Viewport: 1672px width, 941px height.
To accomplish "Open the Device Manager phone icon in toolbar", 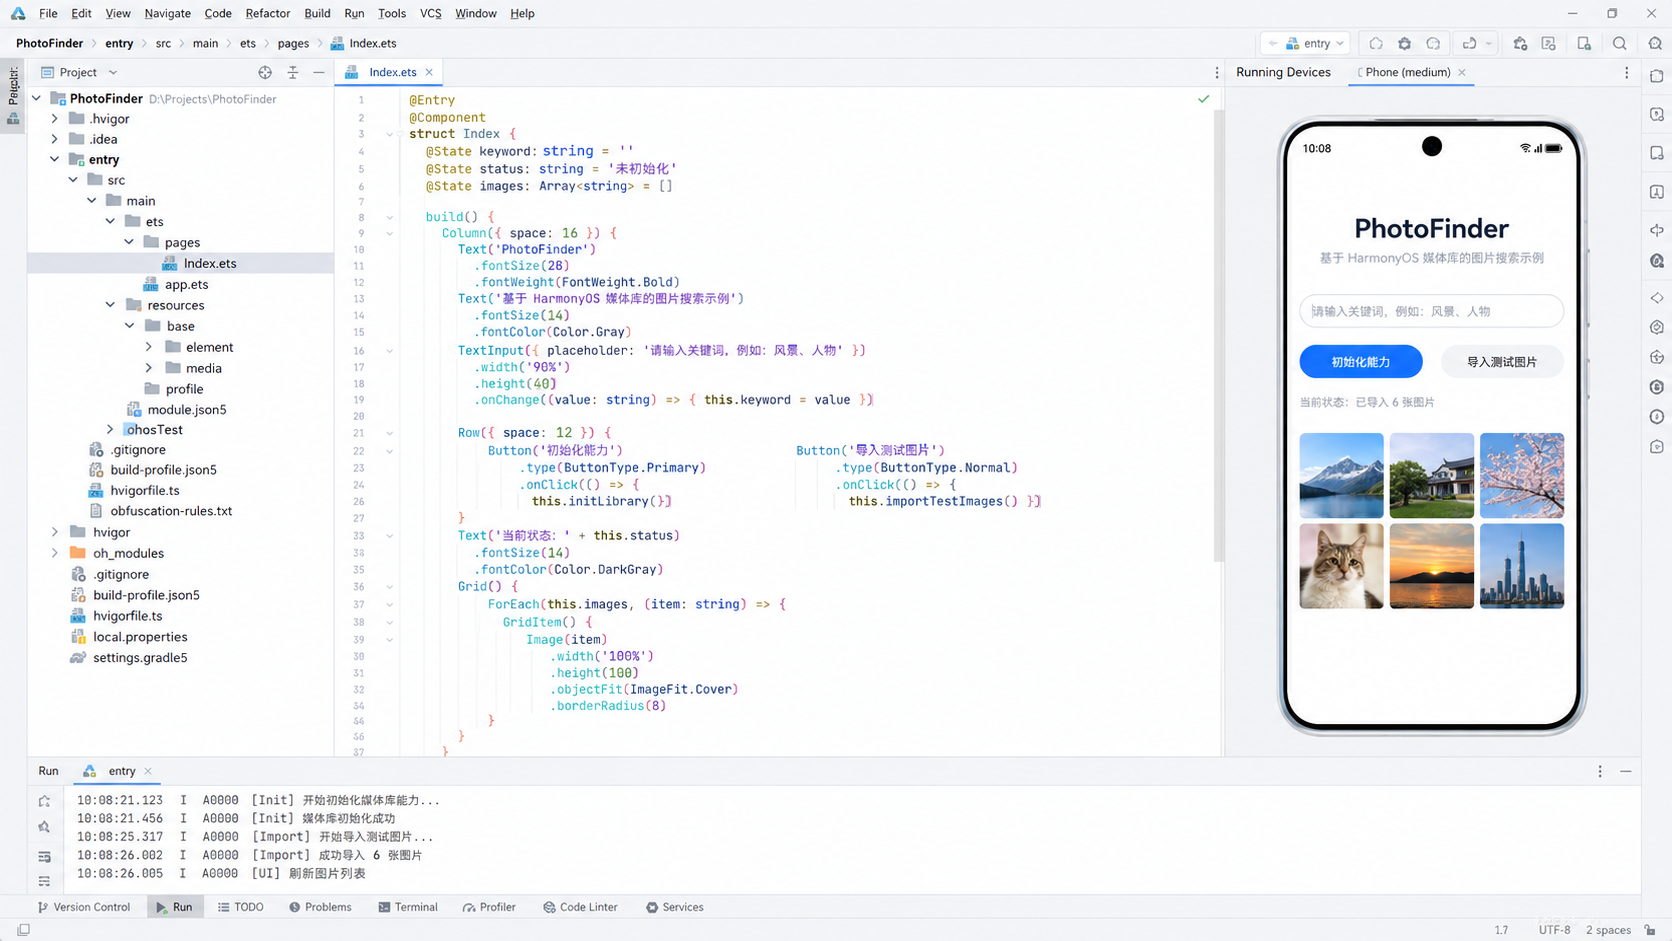I will pyautogui.click(x=1584, y=44).
